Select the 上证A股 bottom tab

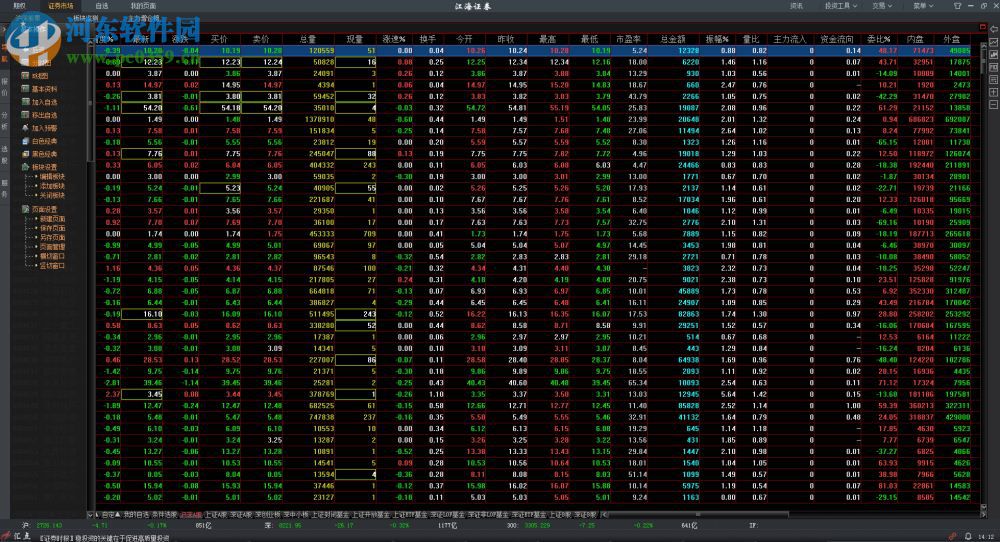click(217, 515)
